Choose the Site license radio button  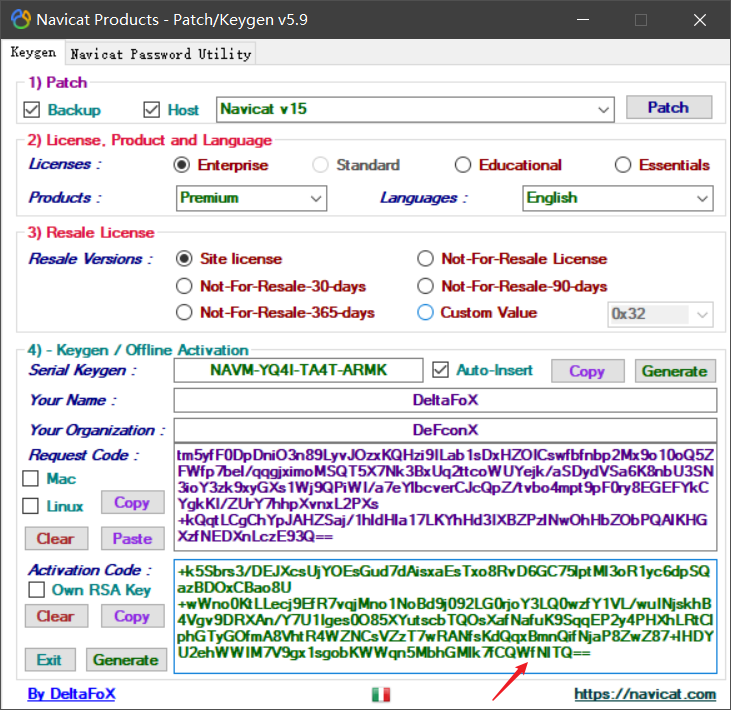click(x=184, y=259)
